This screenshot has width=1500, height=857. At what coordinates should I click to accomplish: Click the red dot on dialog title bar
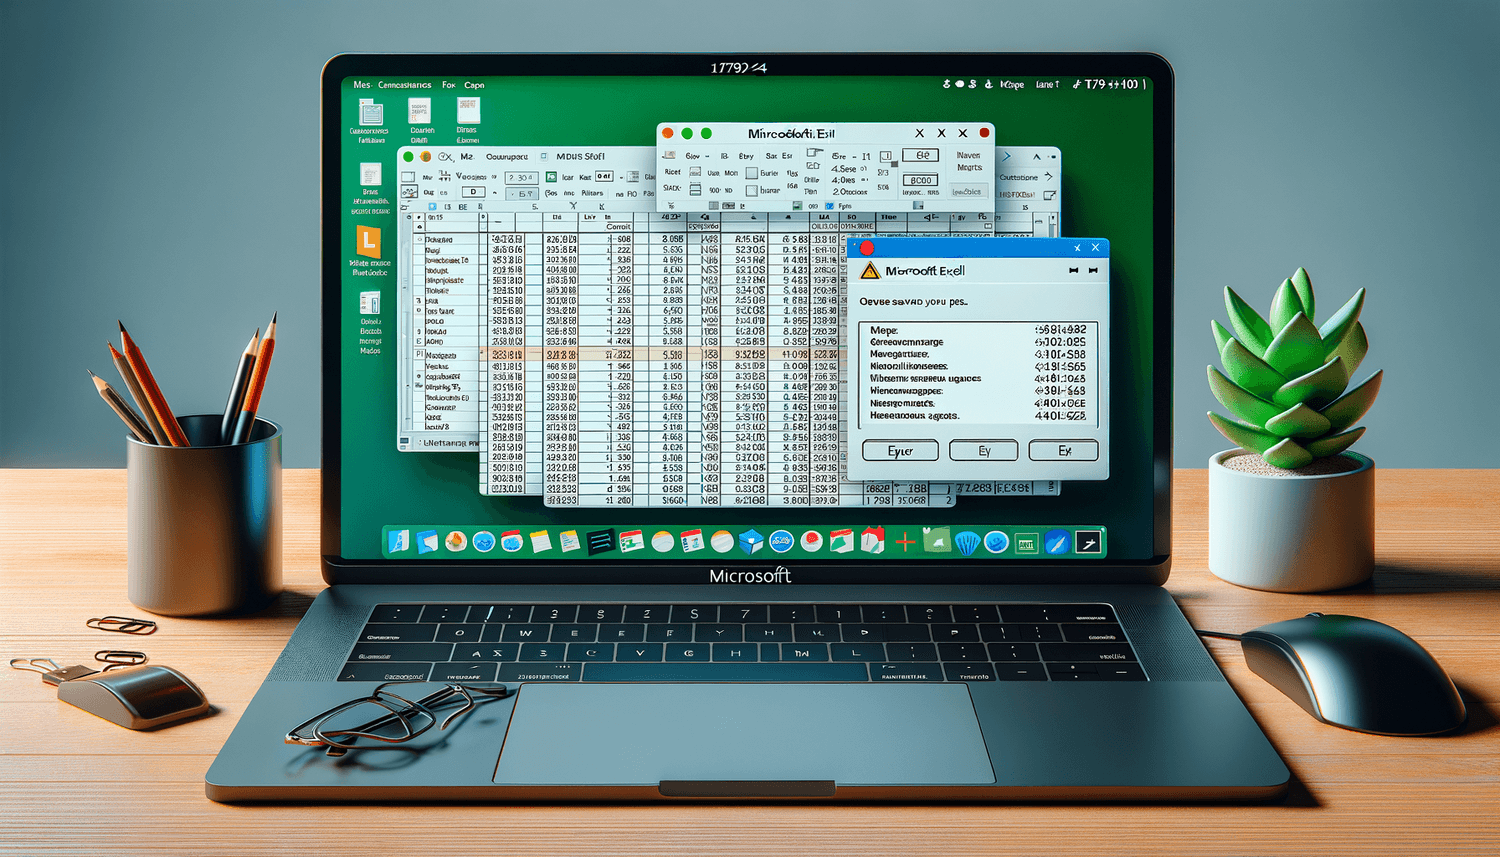[867, 248]
